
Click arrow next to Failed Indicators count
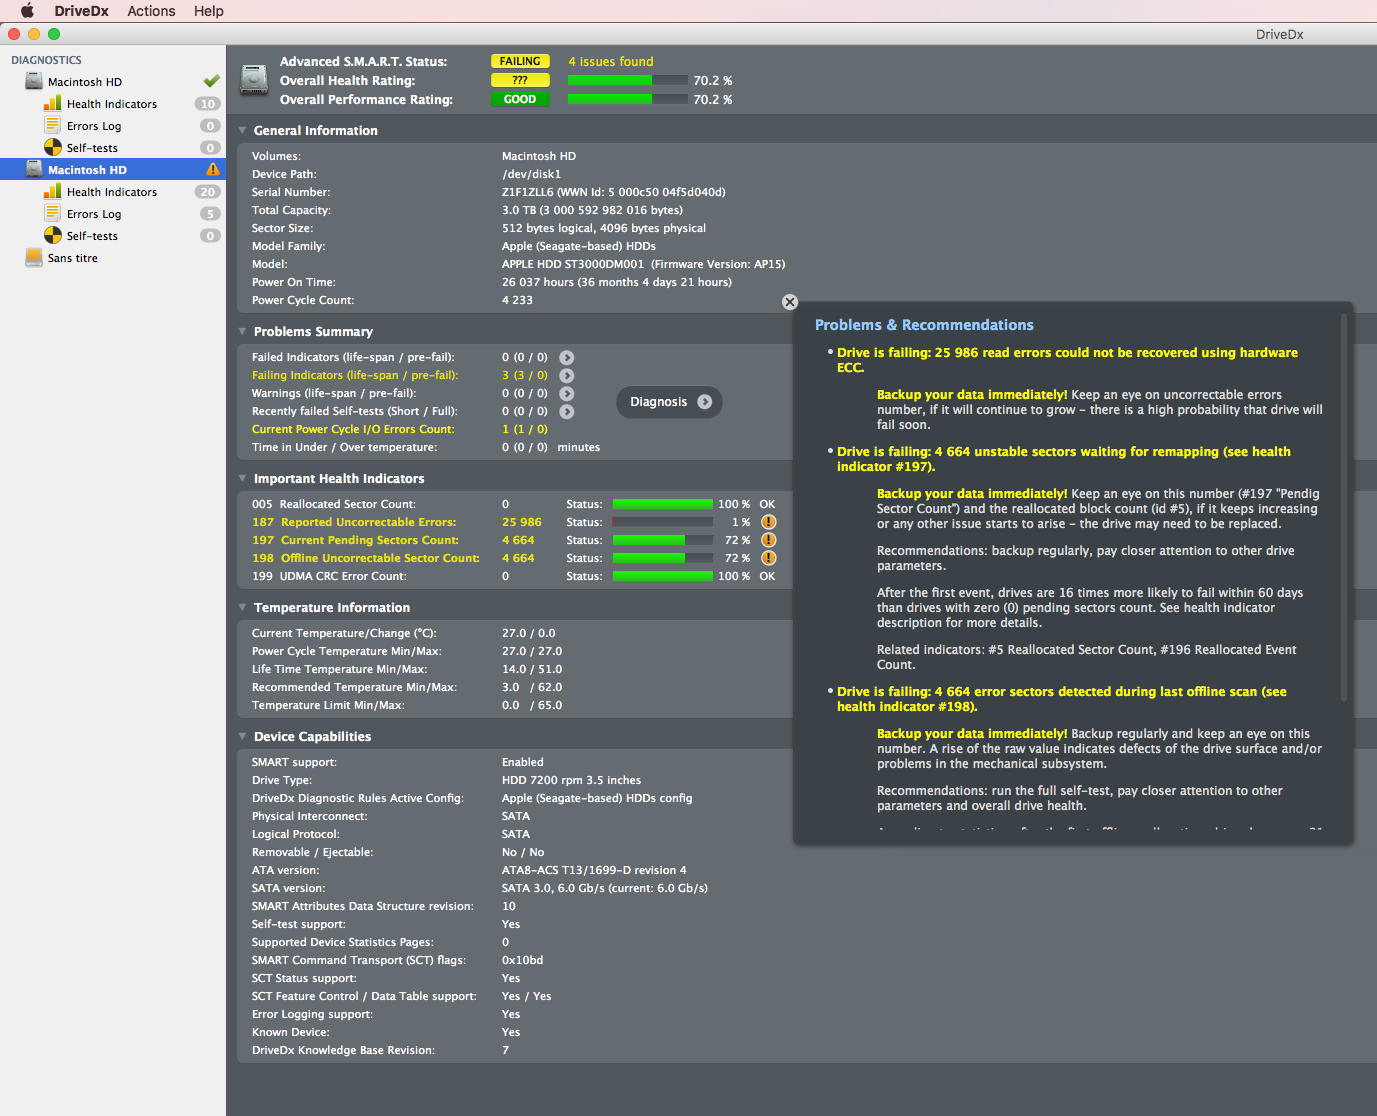pos(567,357)
